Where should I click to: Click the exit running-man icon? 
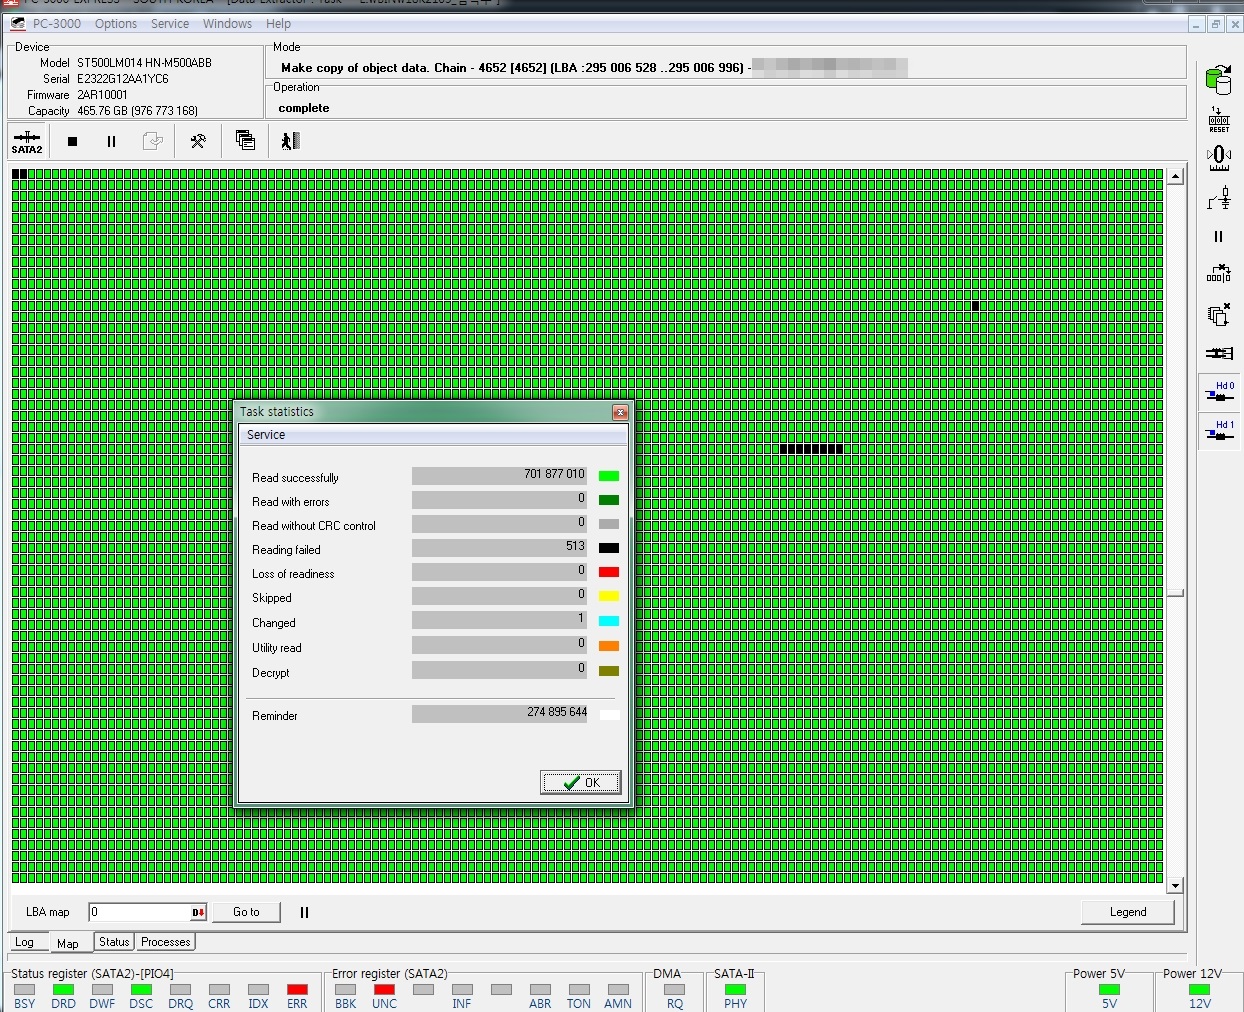point(290,141)
